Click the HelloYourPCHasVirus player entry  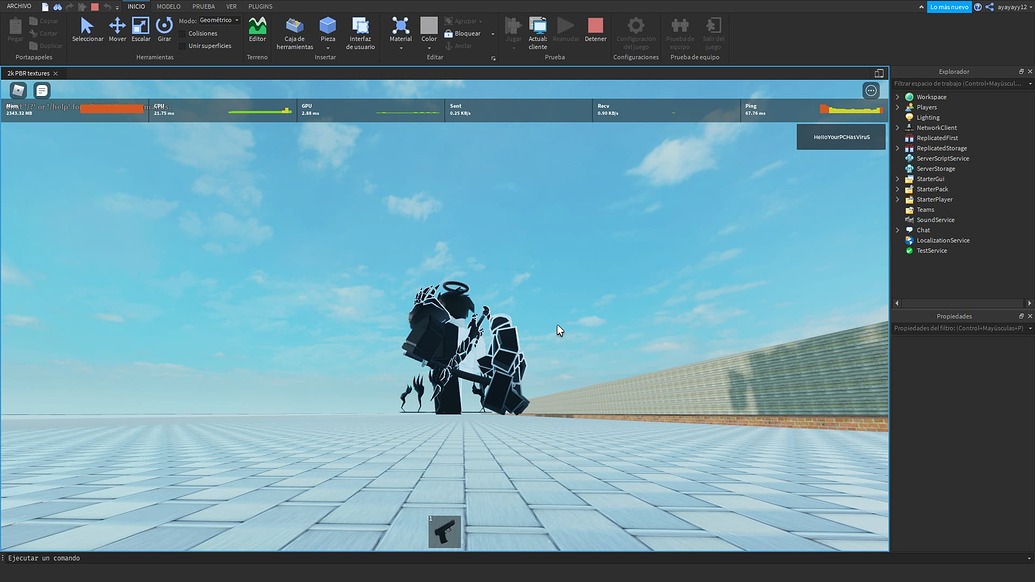coord(841,137)
